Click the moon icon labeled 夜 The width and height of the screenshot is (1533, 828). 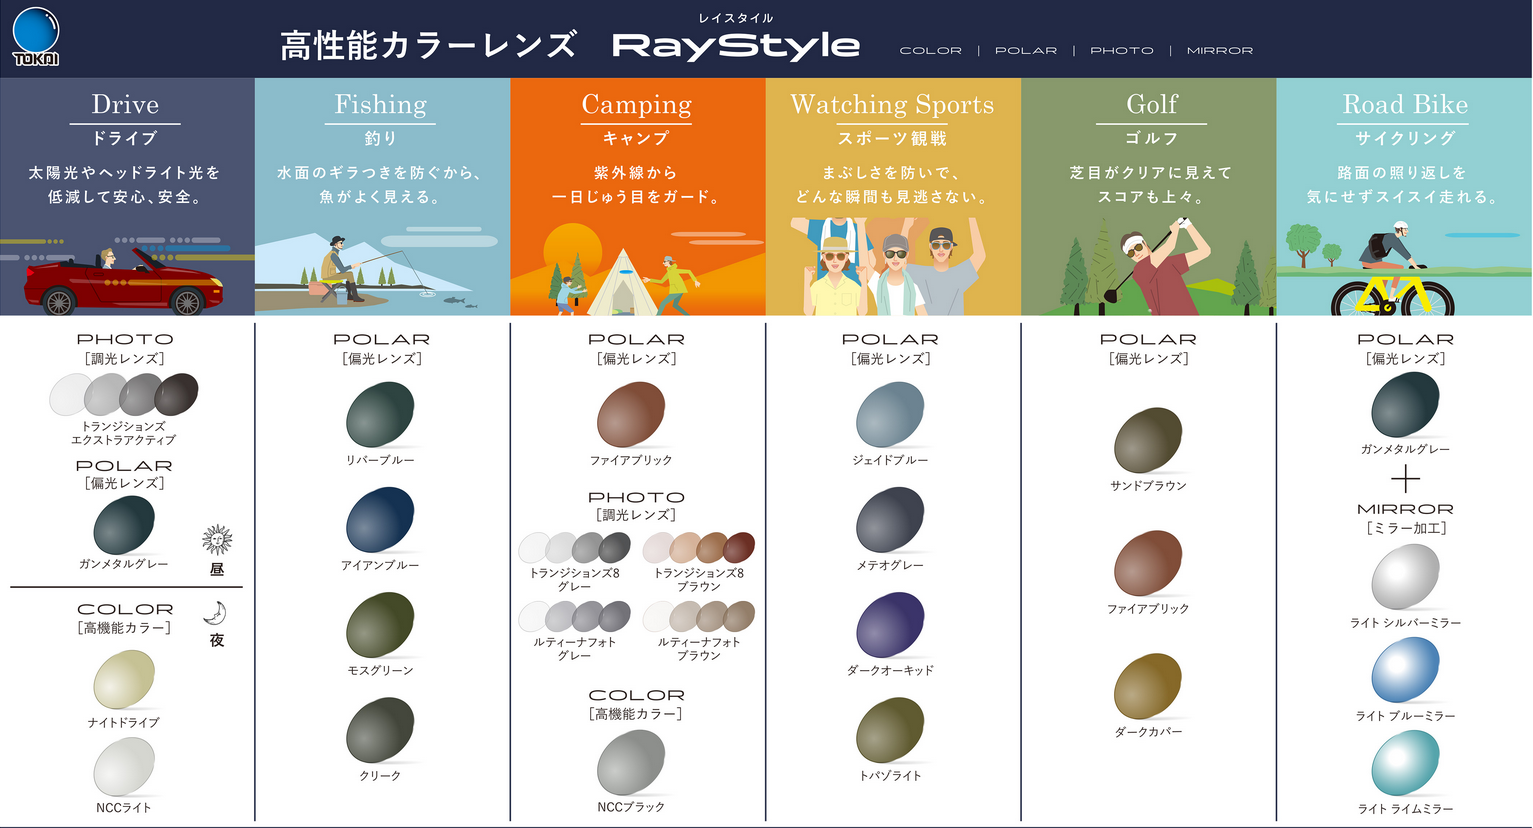coord(215,612)
